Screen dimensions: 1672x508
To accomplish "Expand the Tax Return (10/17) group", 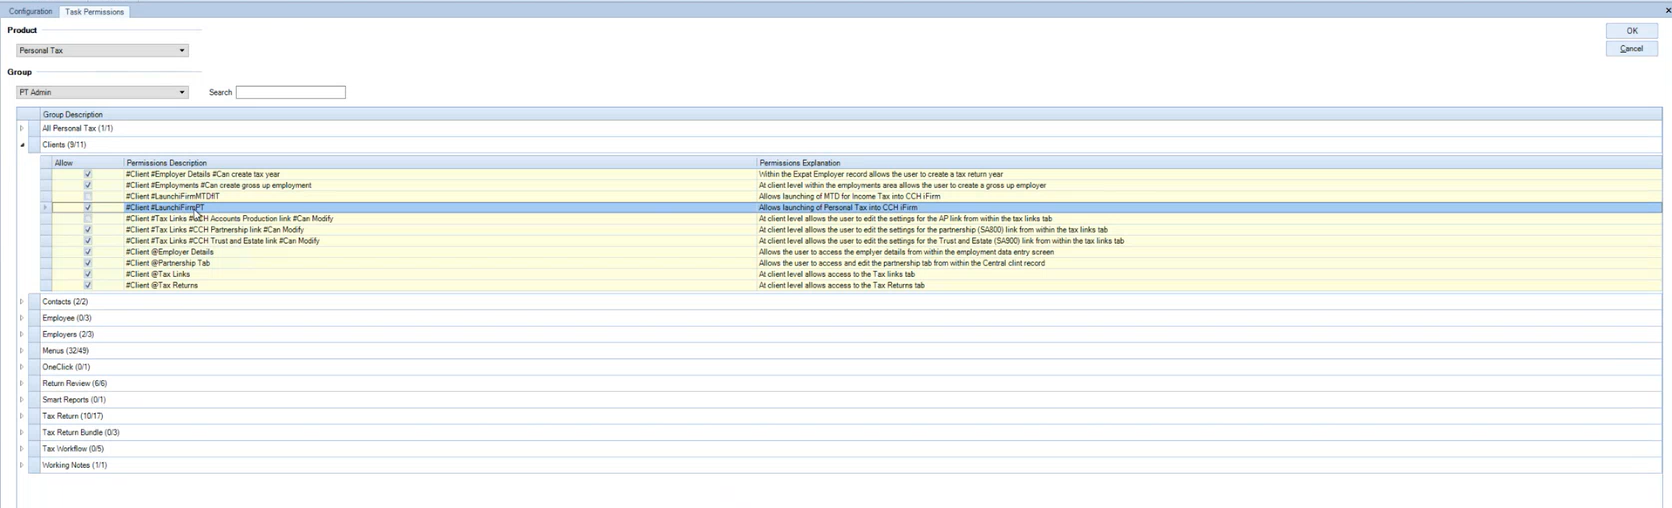I will 22,416.
